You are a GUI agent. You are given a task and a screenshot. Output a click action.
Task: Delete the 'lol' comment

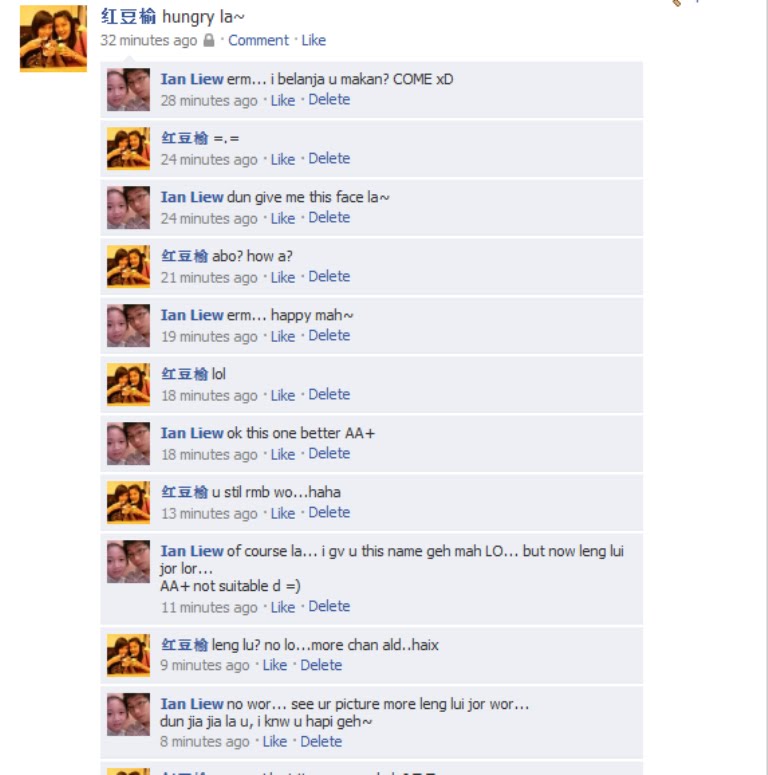click(329, 395)
